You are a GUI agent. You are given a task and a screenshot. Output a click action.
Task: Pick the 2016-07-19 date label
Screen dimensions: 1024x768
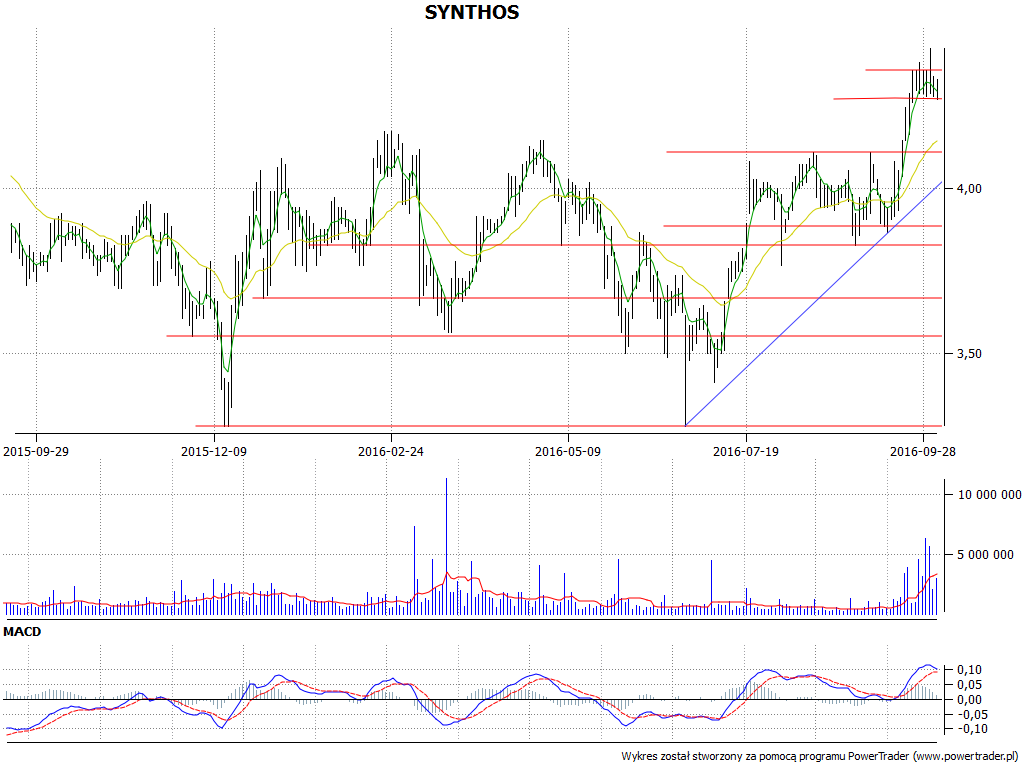tap(746, 451)
